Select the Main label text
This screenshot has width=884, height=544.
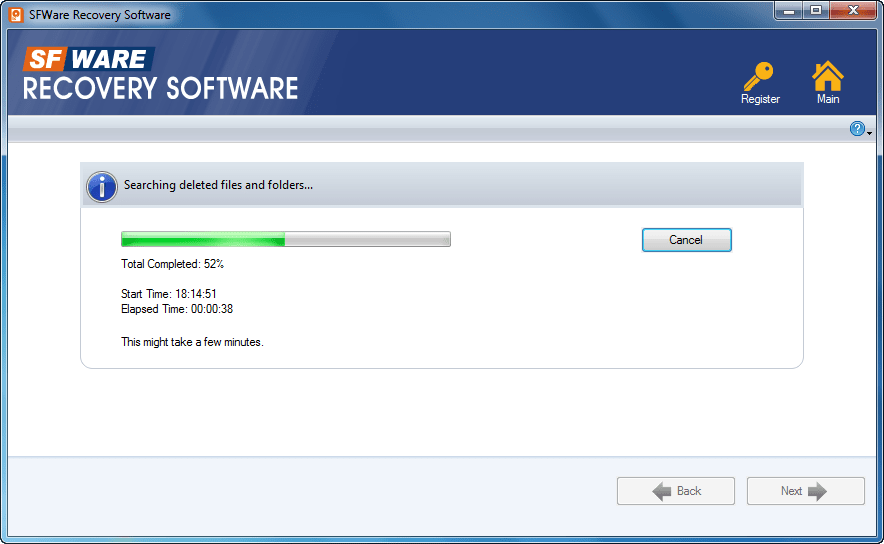pyautogui.click(x=828, y=99)
